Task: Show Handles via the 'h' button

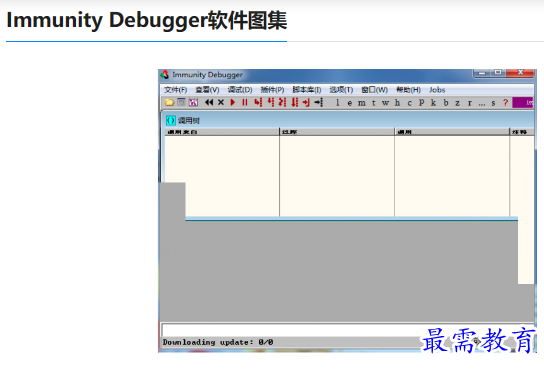Action: click(x=398, y=103)
